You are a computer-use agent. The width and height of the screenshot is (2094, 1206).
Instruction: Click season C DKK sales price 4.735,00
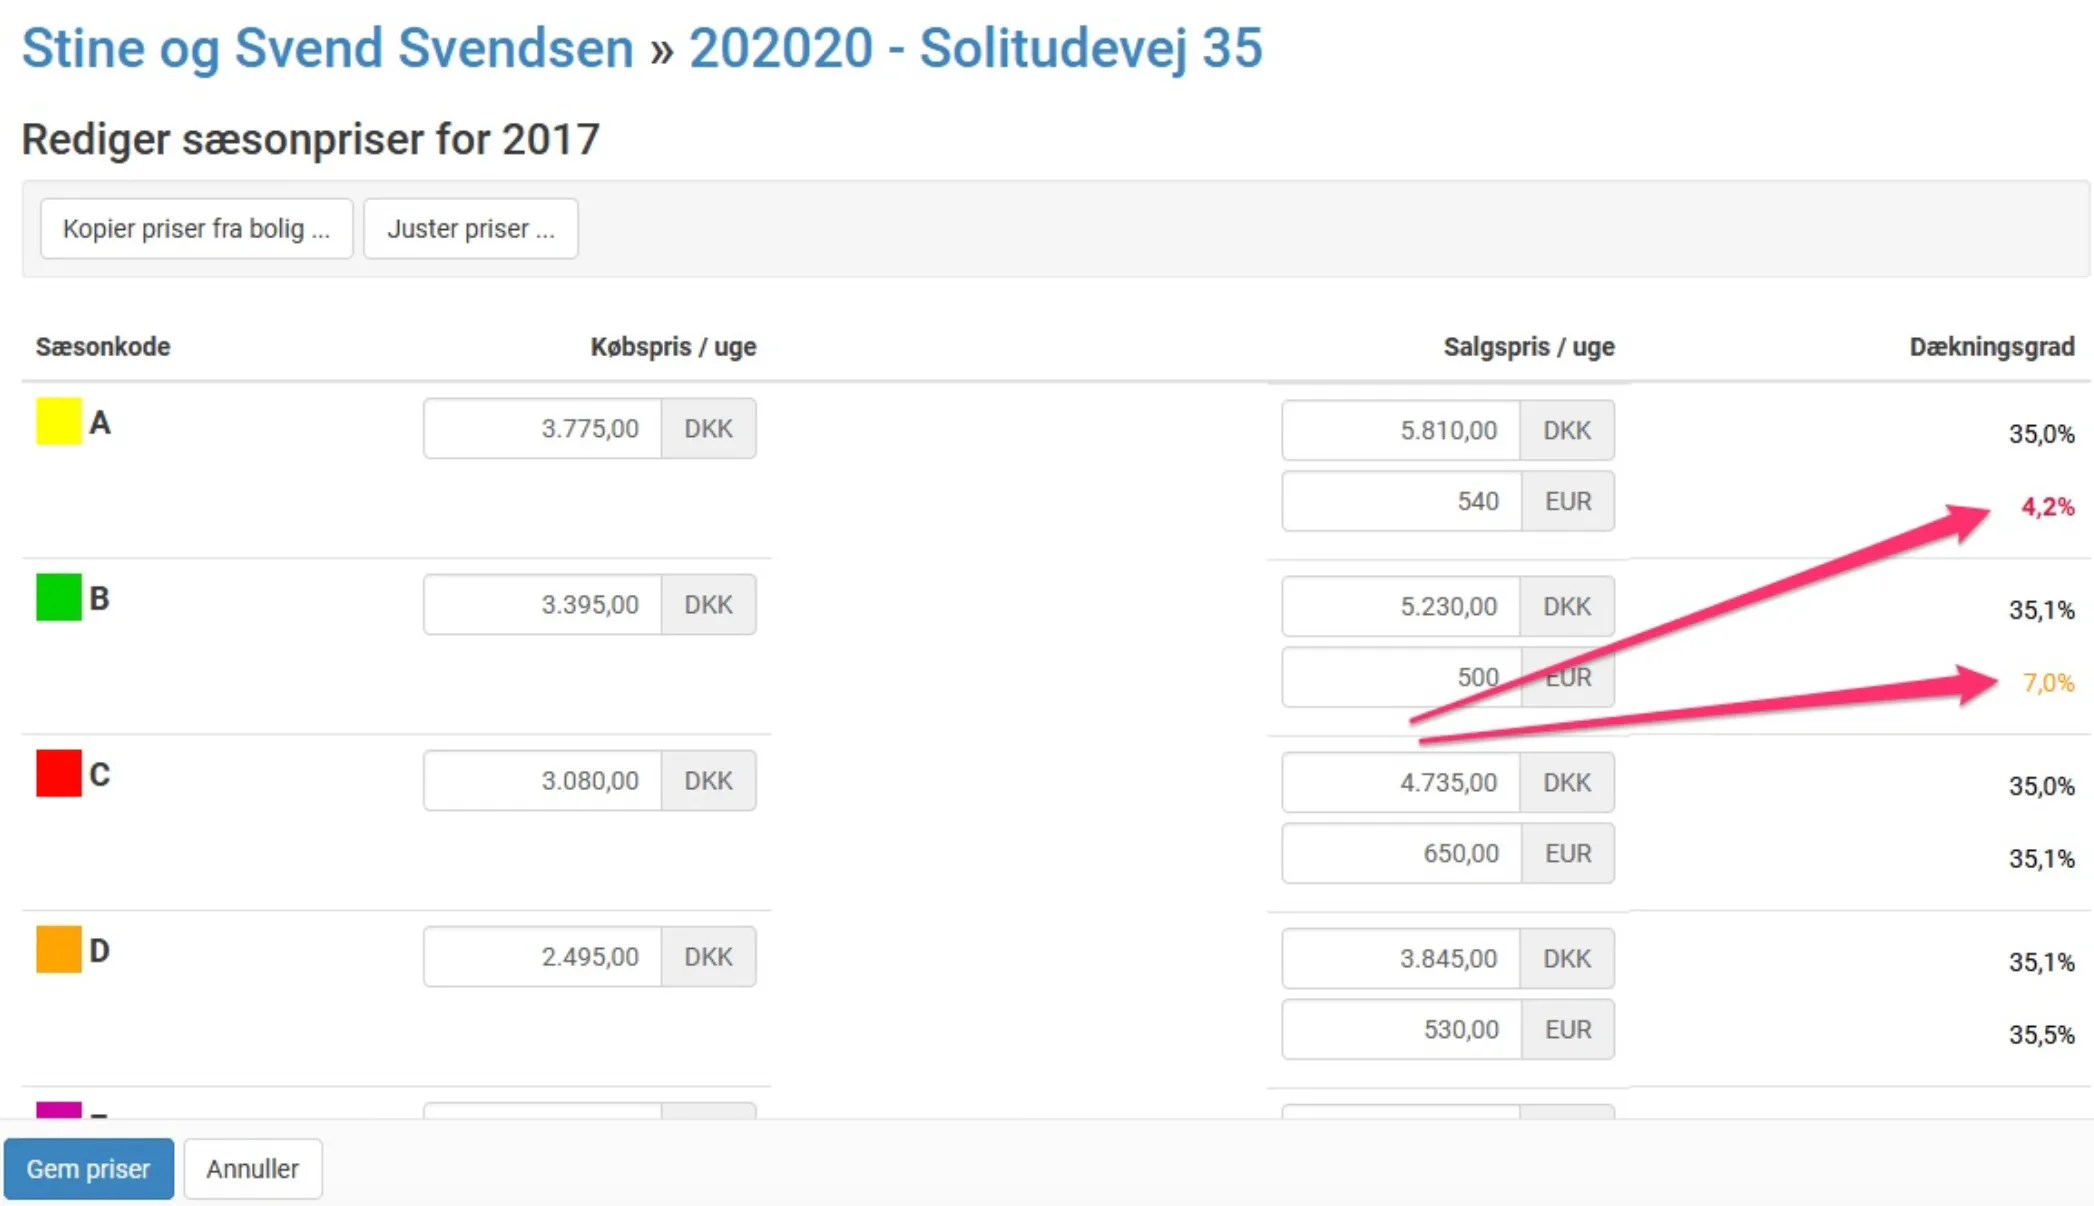pos(1401,783)
